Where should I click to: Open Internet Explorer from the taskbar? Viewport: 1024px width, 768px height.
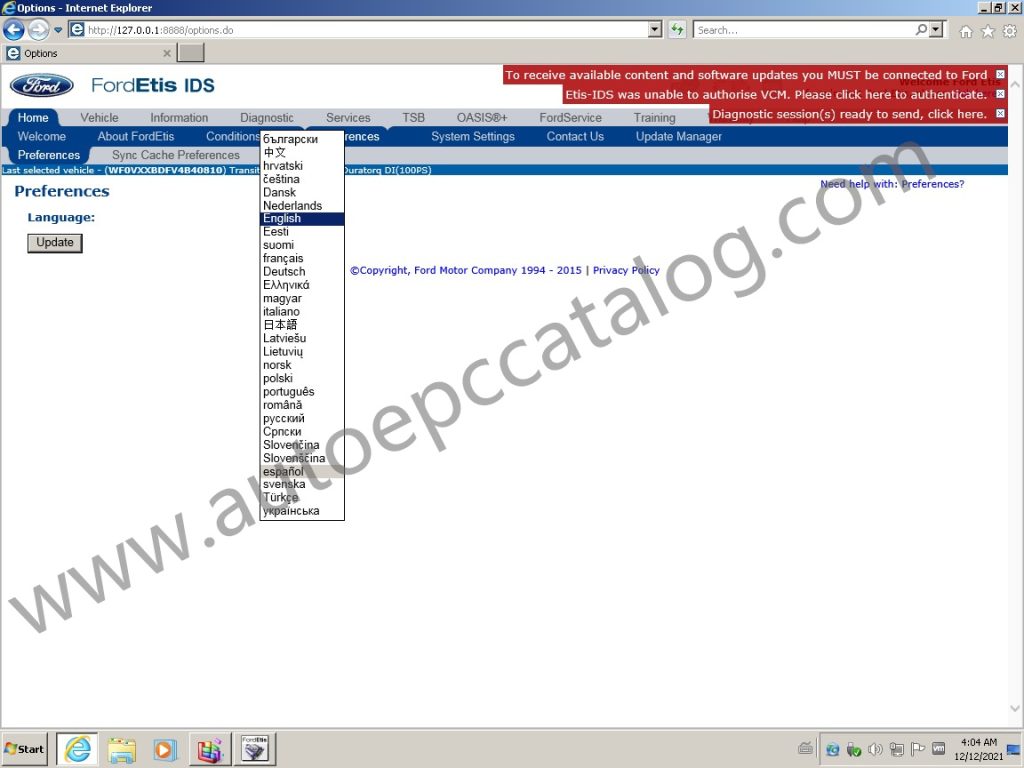pyautogui.click(x=77, y=749)
